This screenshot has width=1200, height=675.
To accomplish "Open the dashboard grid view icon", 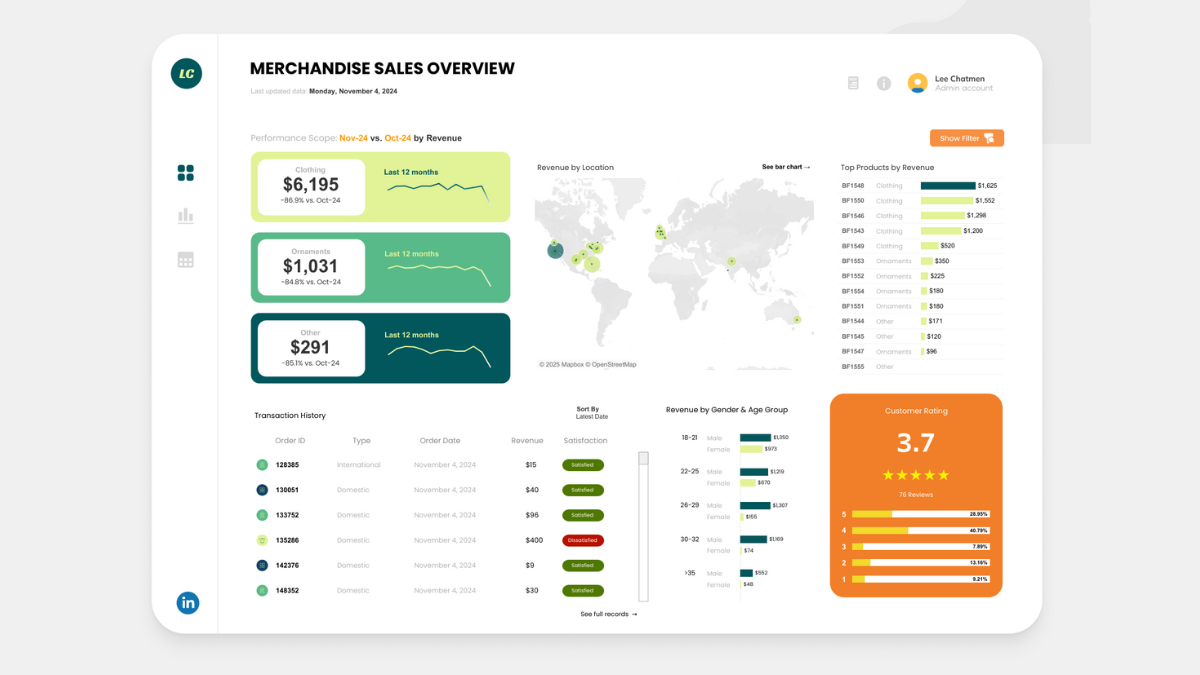I will [185, 173].
